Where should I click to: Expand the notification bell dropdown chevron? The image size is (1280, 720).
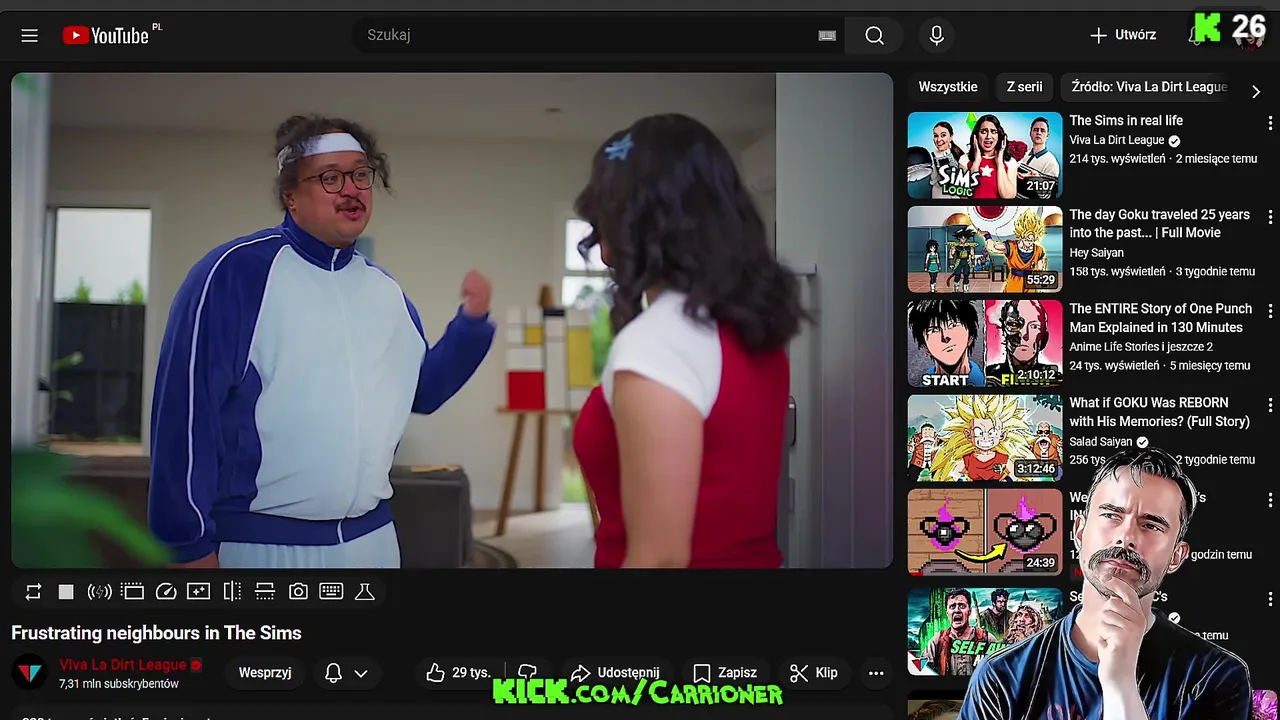coord(361,673)
